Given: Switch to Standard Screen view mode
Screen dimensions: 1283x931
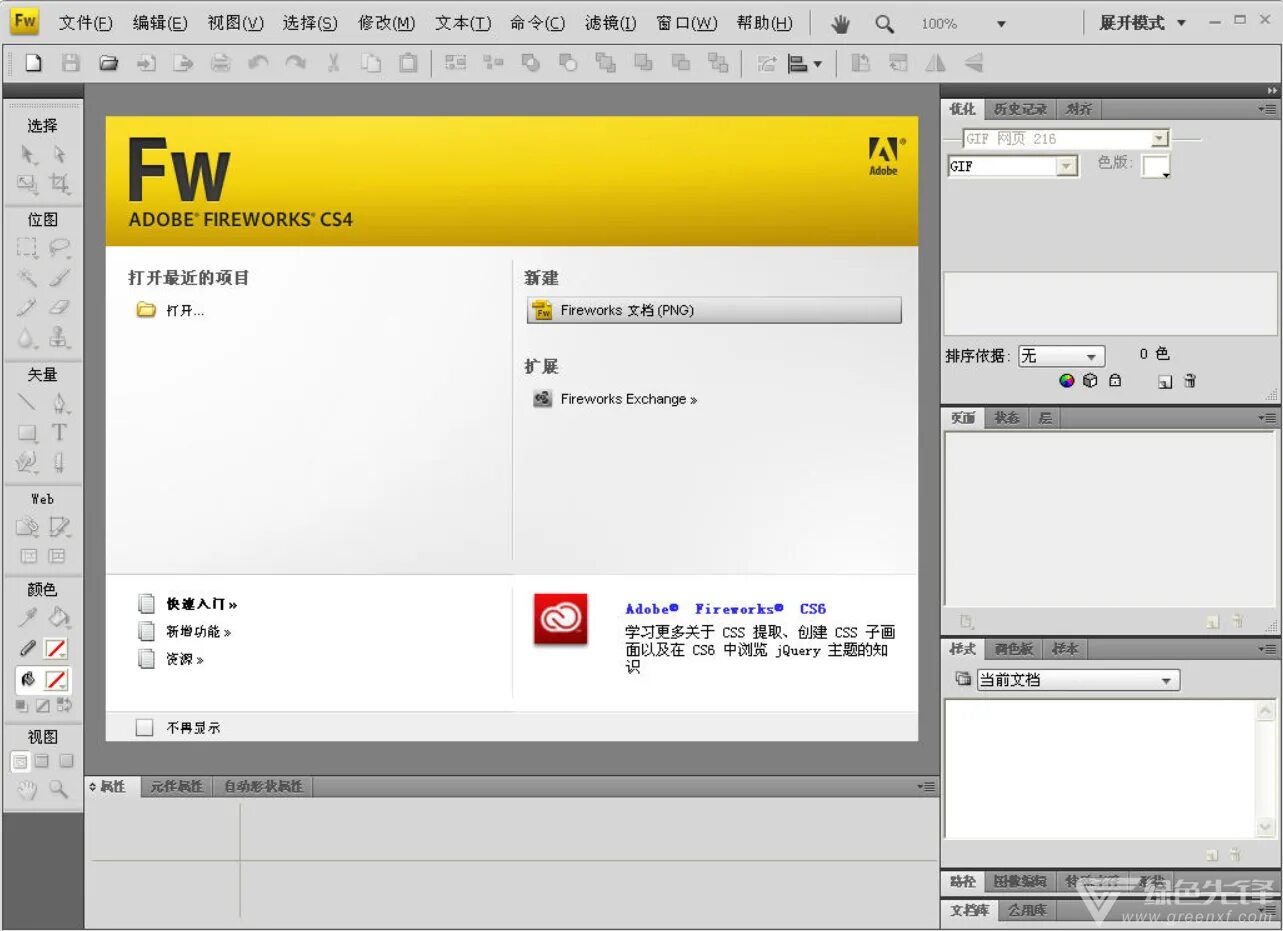Looking at the screenshot, I should [x=20, y=762].
